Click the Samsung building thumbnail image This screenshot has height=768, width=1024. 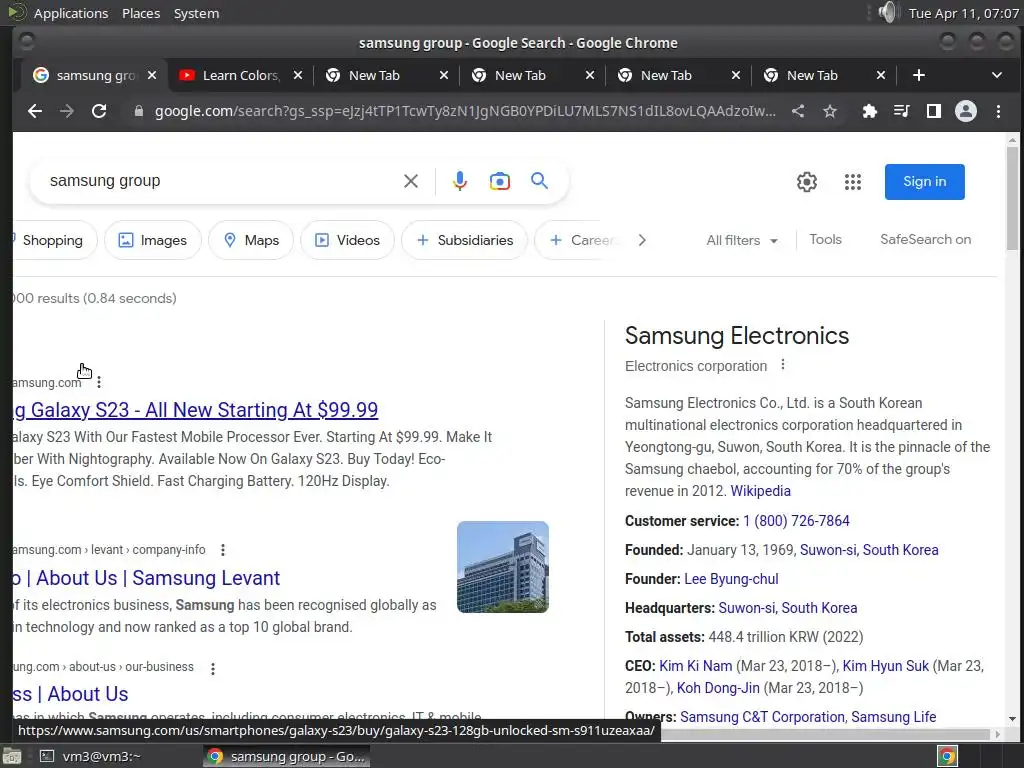point(503,567)
